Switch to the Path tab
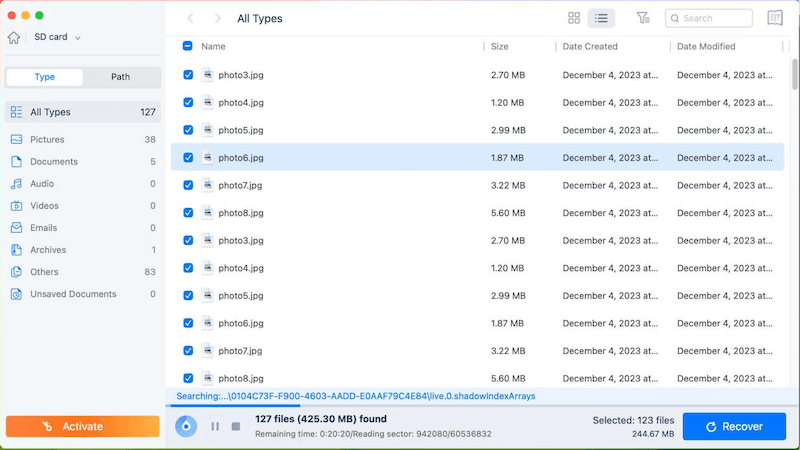Screen dimensions: 800x450 [x=120, y=77]
